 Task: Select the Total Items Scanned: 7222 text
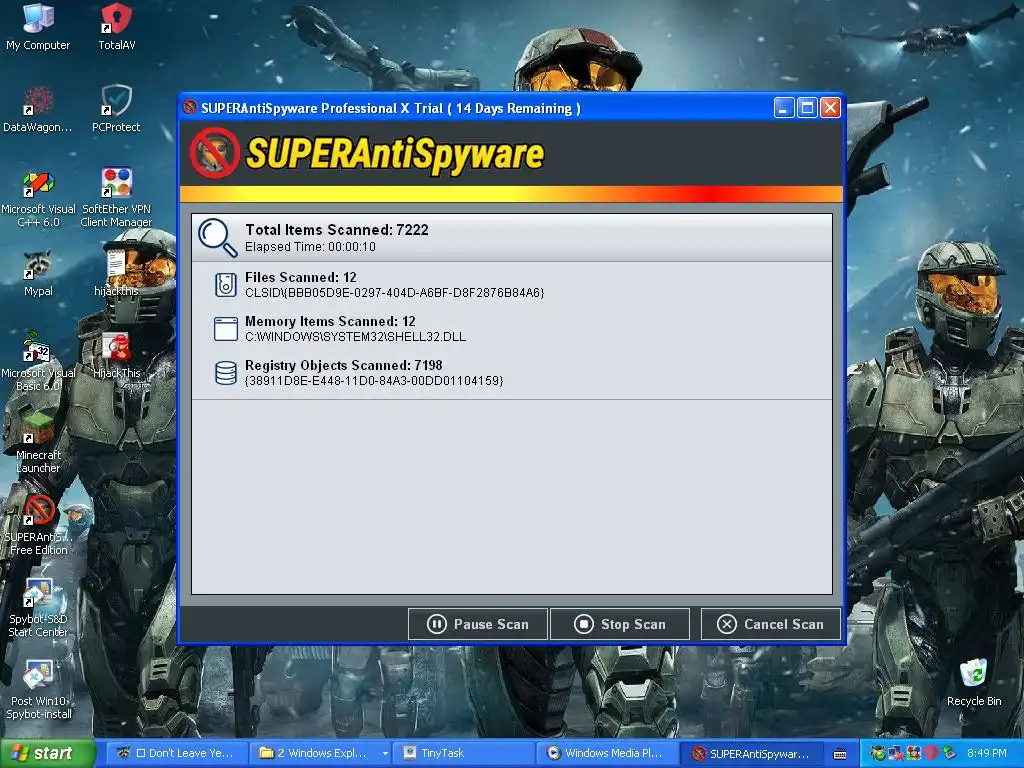[336, 230]
